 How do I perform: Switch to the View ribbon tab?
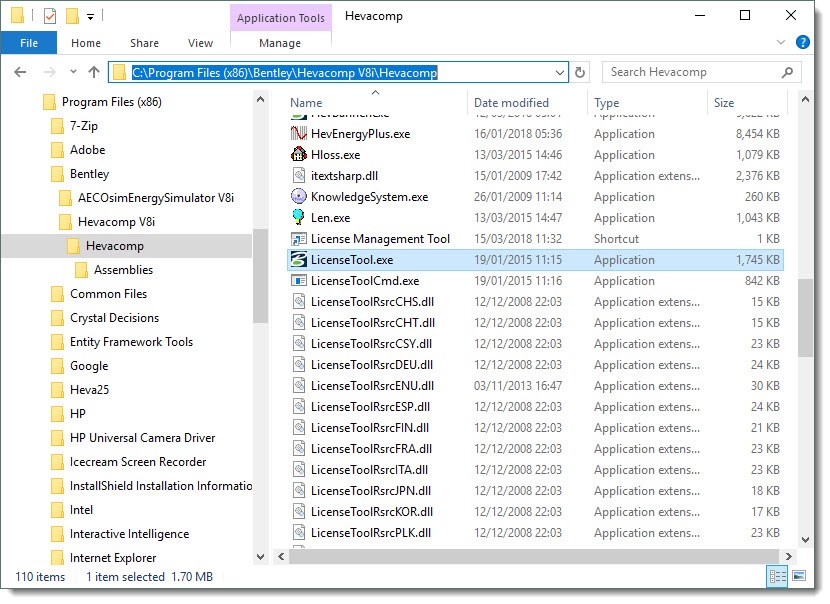coord(200,43)
